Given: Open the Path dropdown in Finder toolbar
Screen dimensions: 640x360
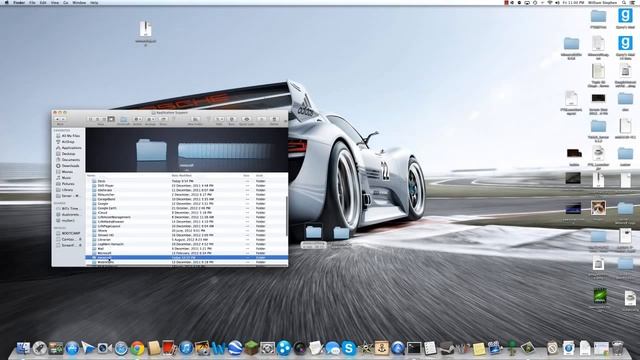Looking at the screenshot, I should click(219, 119).
